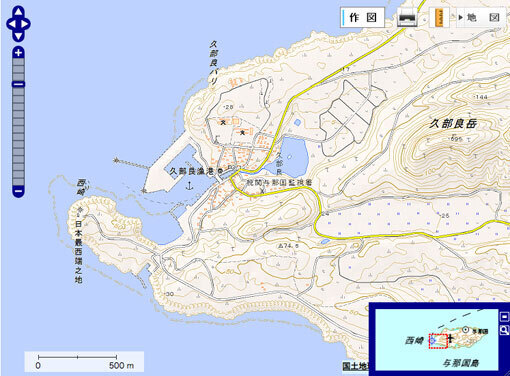Click the 与那国島 island in overview
Image resolution: width=510 pixels, height=376 pixels.
pos(461,363)
